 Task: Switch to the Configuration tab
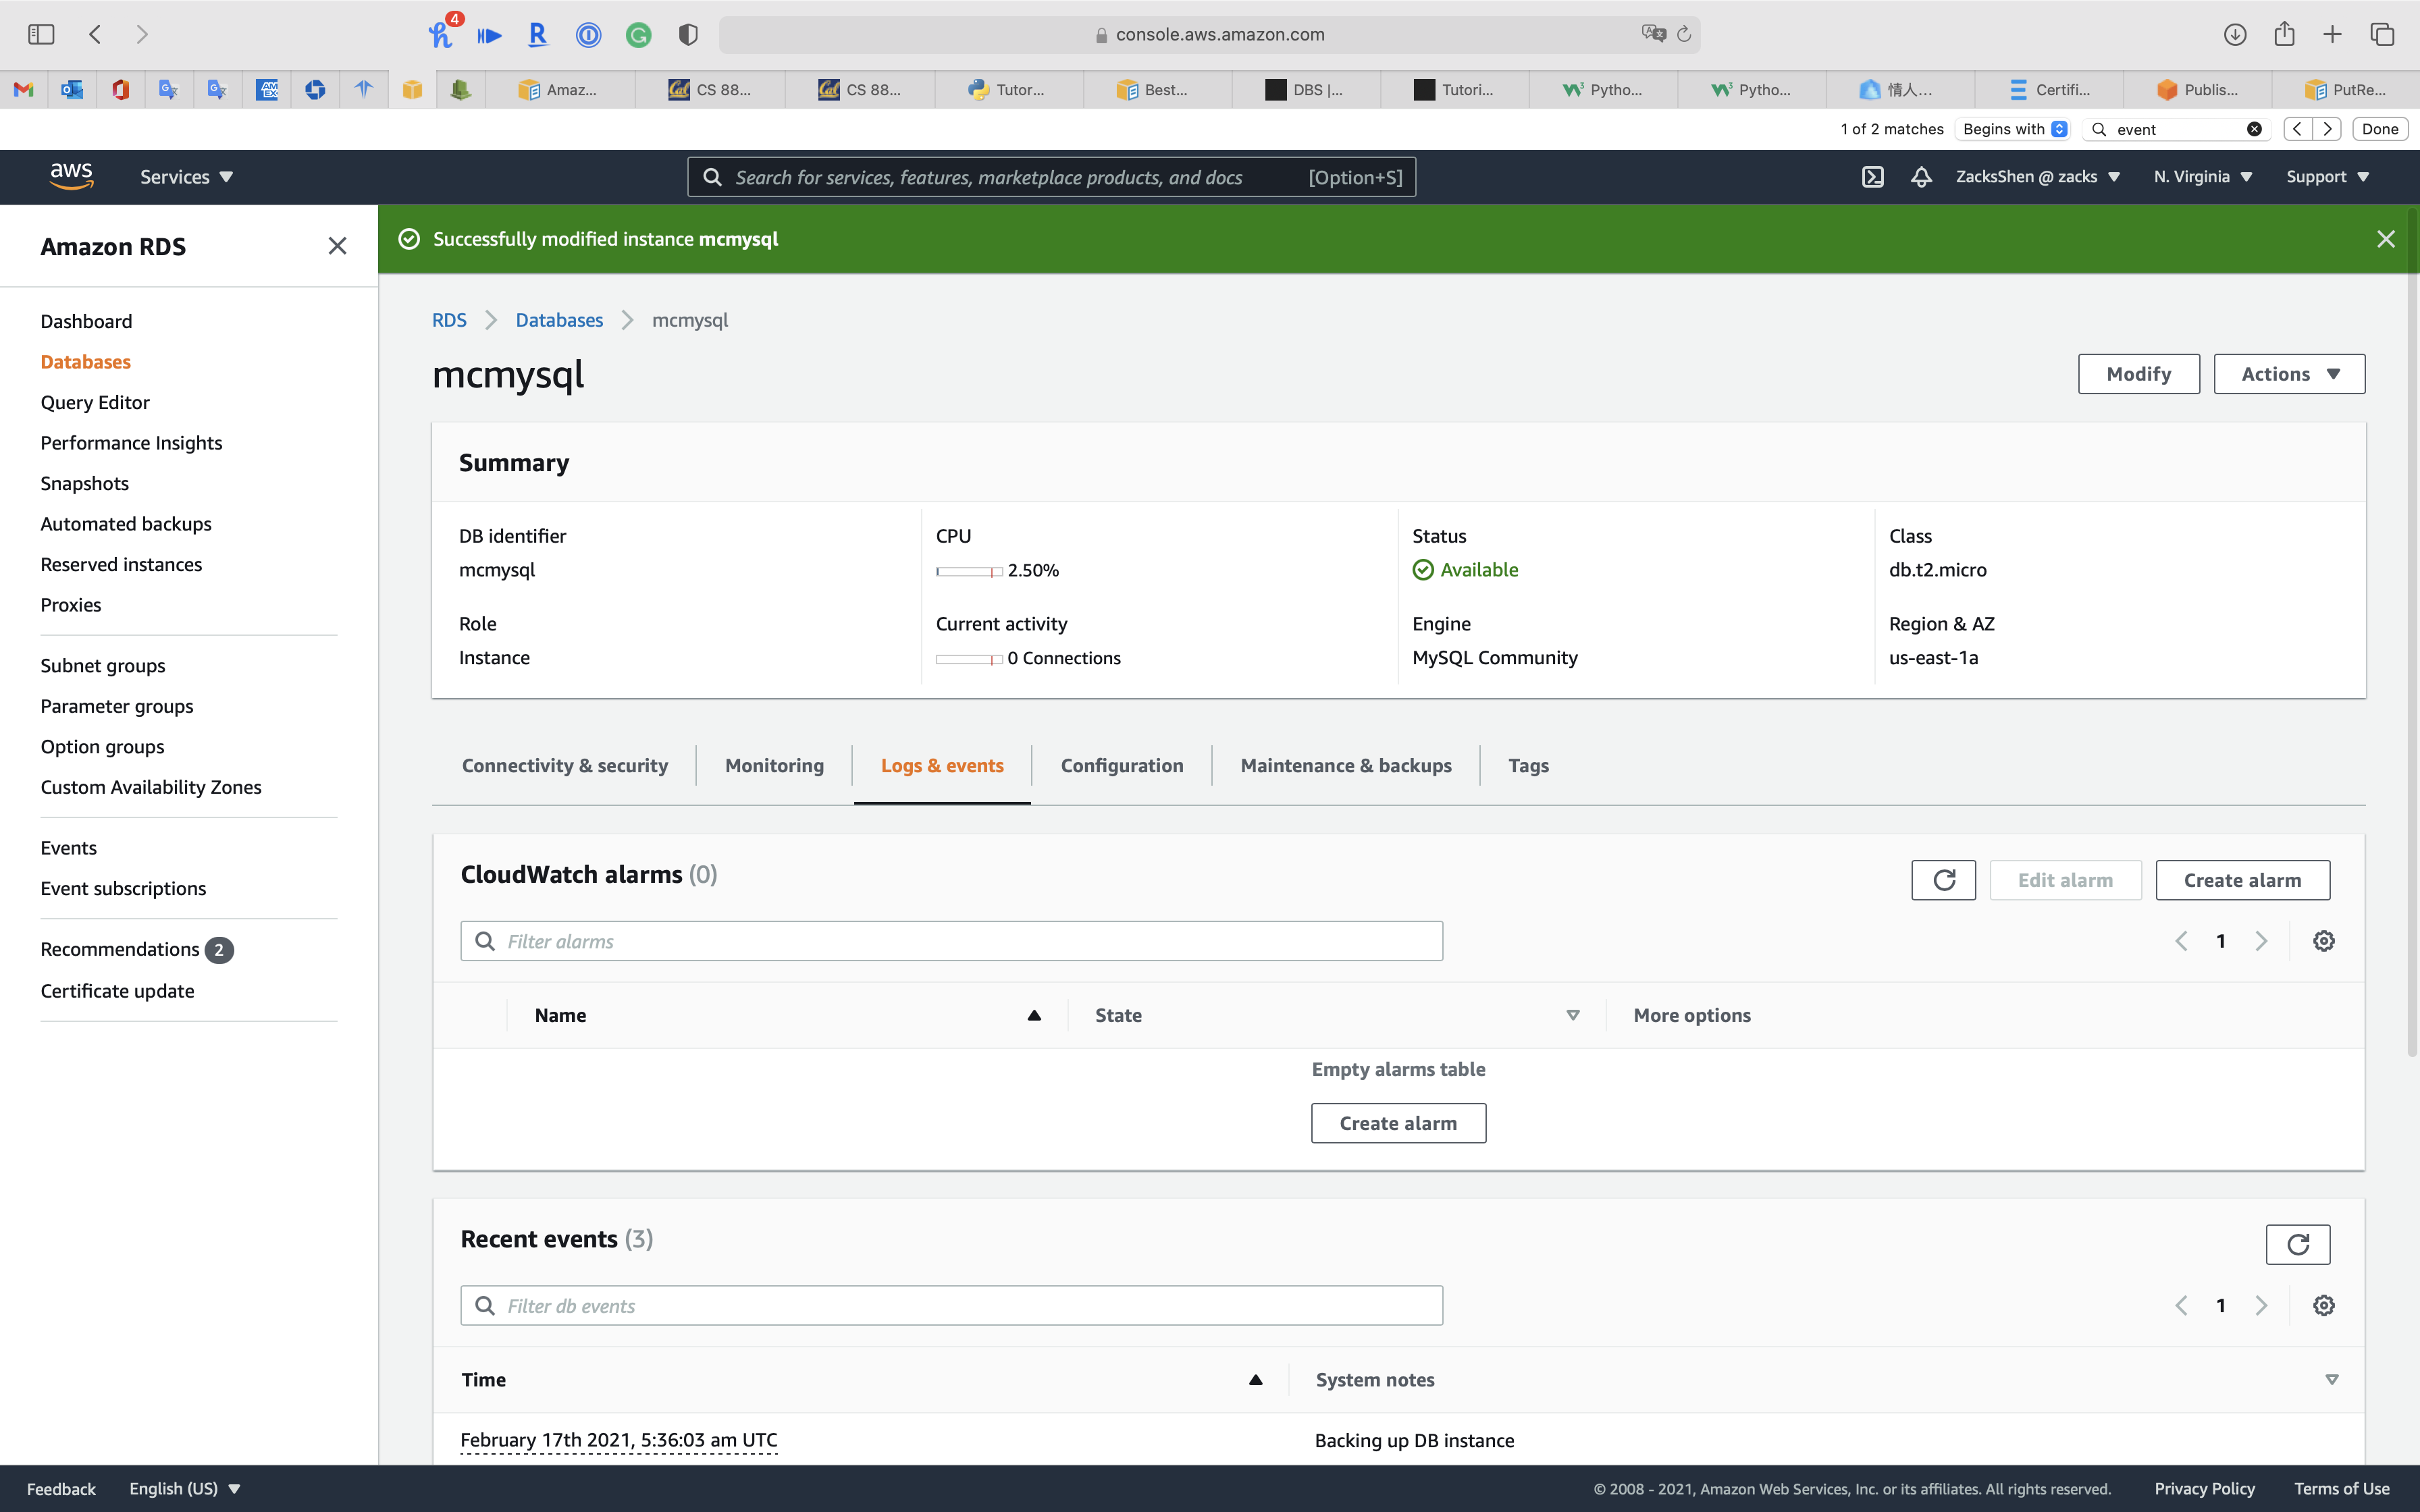1121,765
